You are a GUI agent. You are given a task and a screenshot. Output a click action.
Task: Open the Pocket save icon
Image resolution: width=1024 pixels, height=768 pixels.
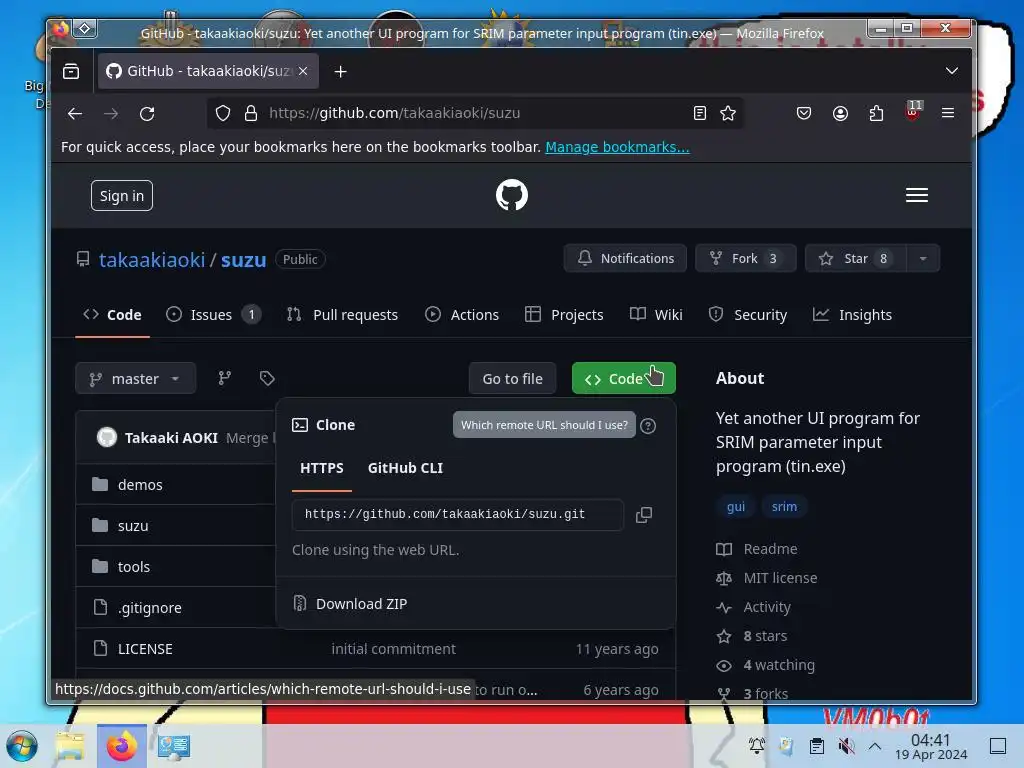coord(804,114)
